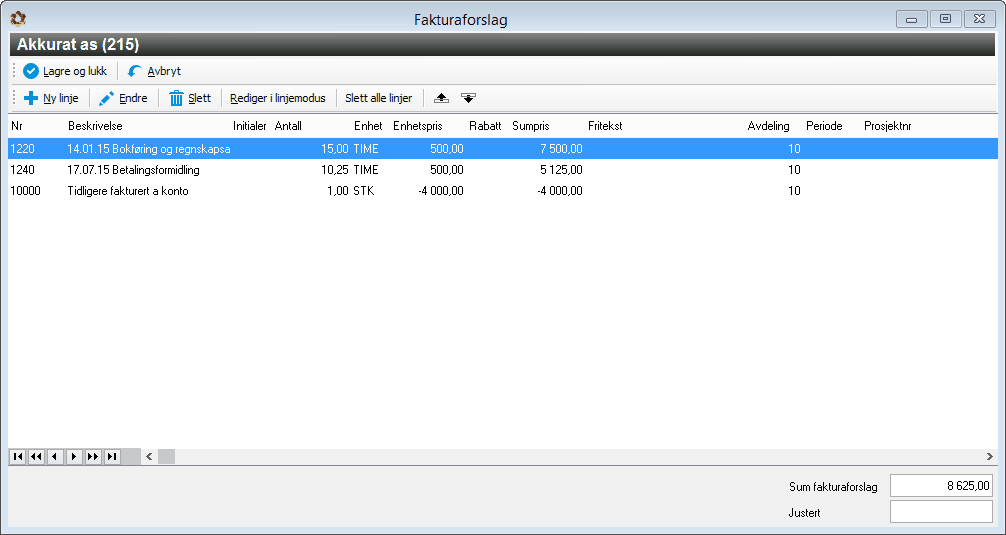
Task: Click the Beskrivelse column header
Action: pyautogui.click(x=95, y=126)
